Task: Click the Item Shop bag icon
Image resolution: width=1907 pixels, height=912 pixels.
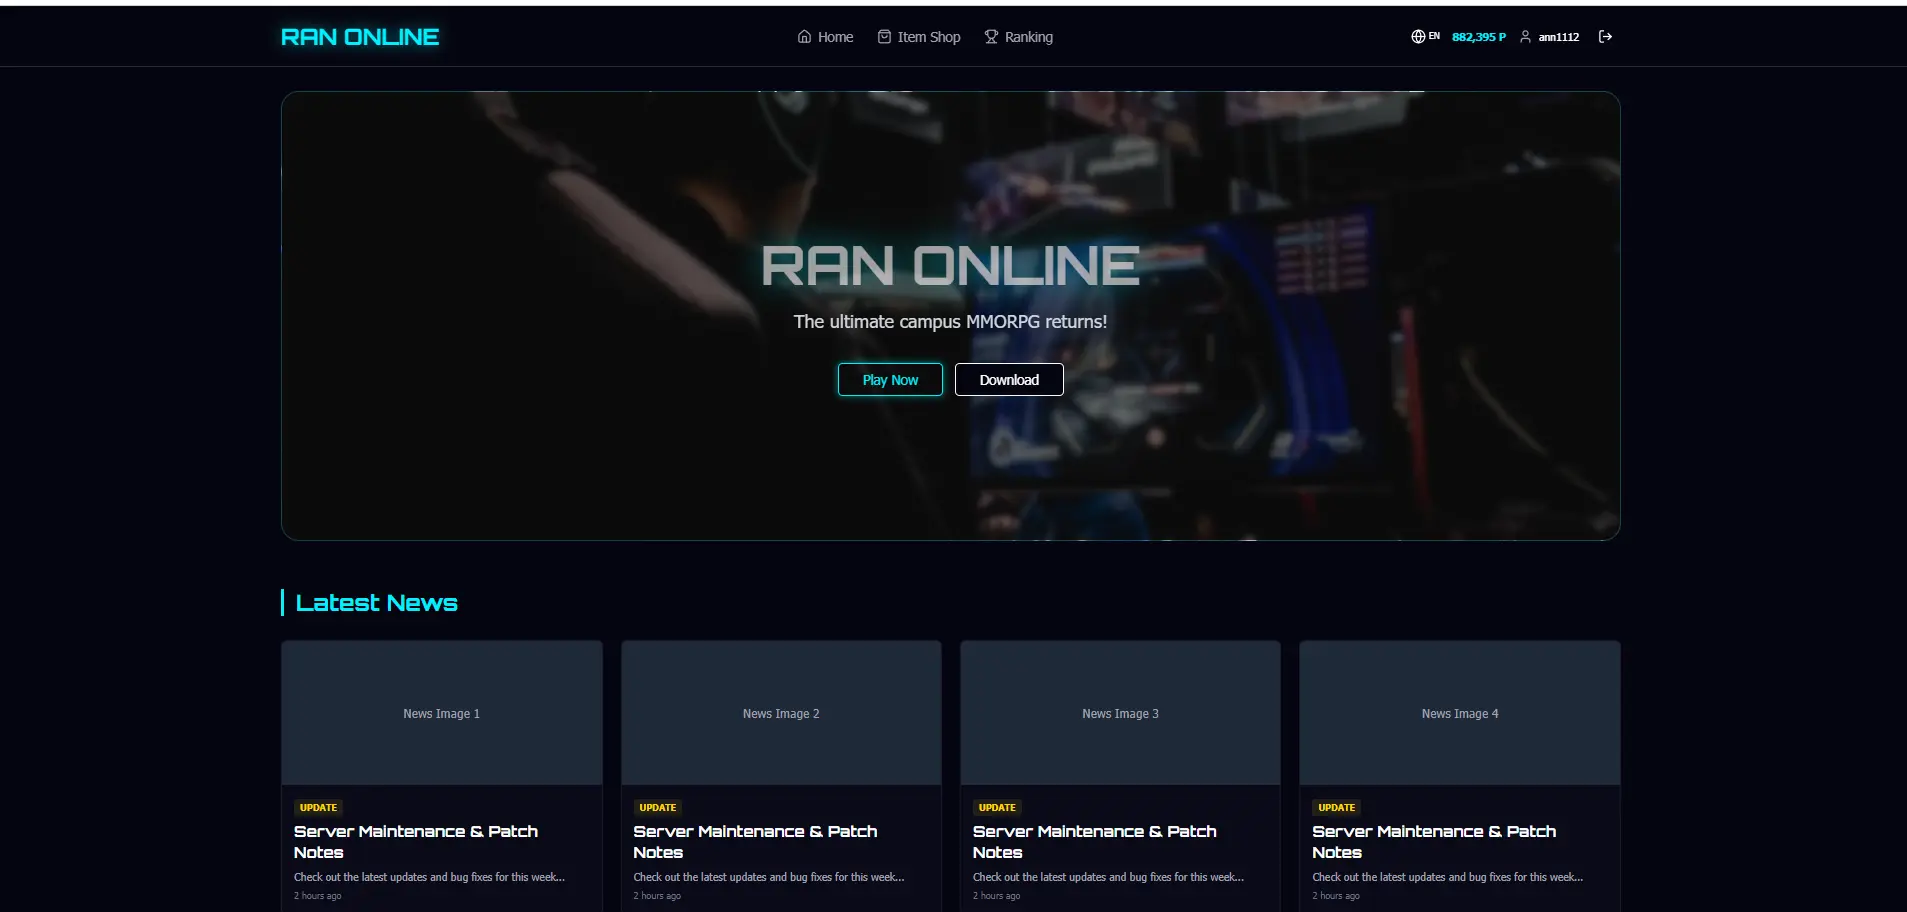Action: click(x=884, y=37)
